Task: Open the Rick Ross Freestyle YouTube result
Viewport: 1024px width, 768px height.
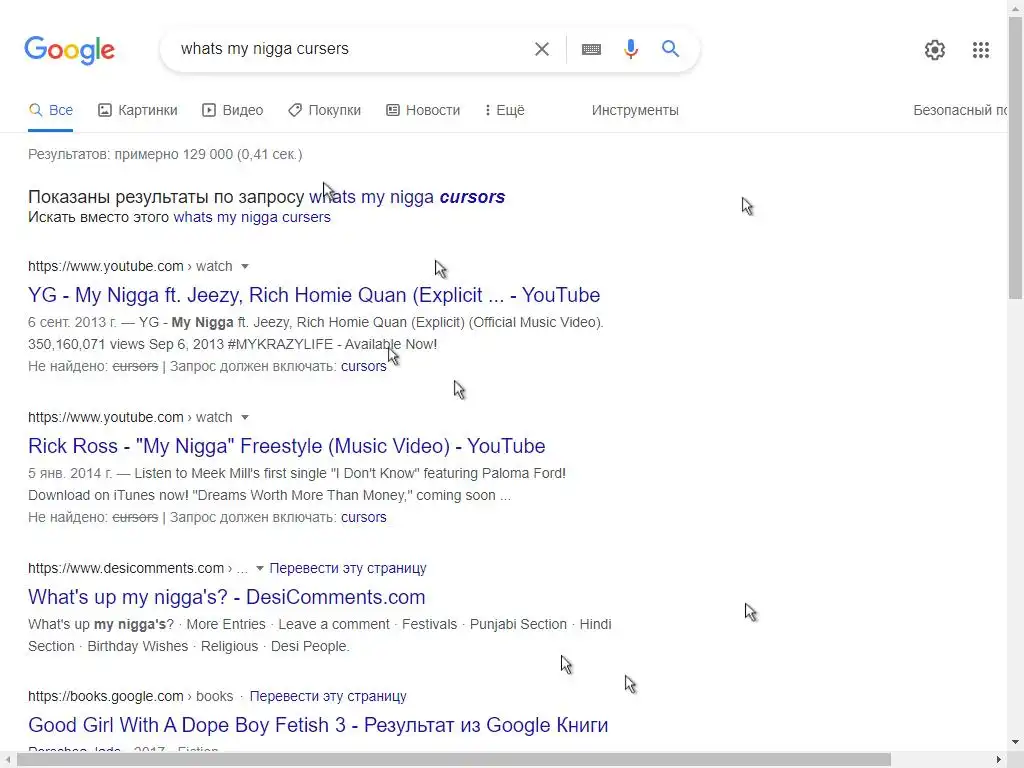Action: [x=287, y=446]
